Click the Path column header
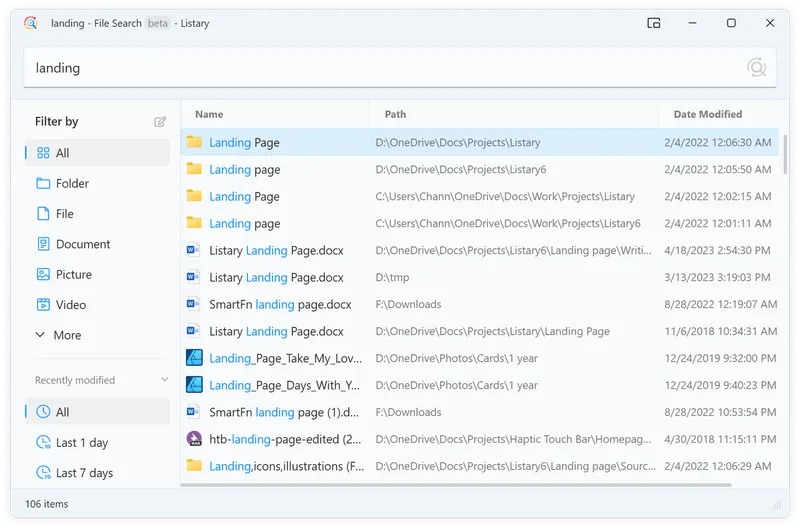Screen dimensions: 800x529 395,114
